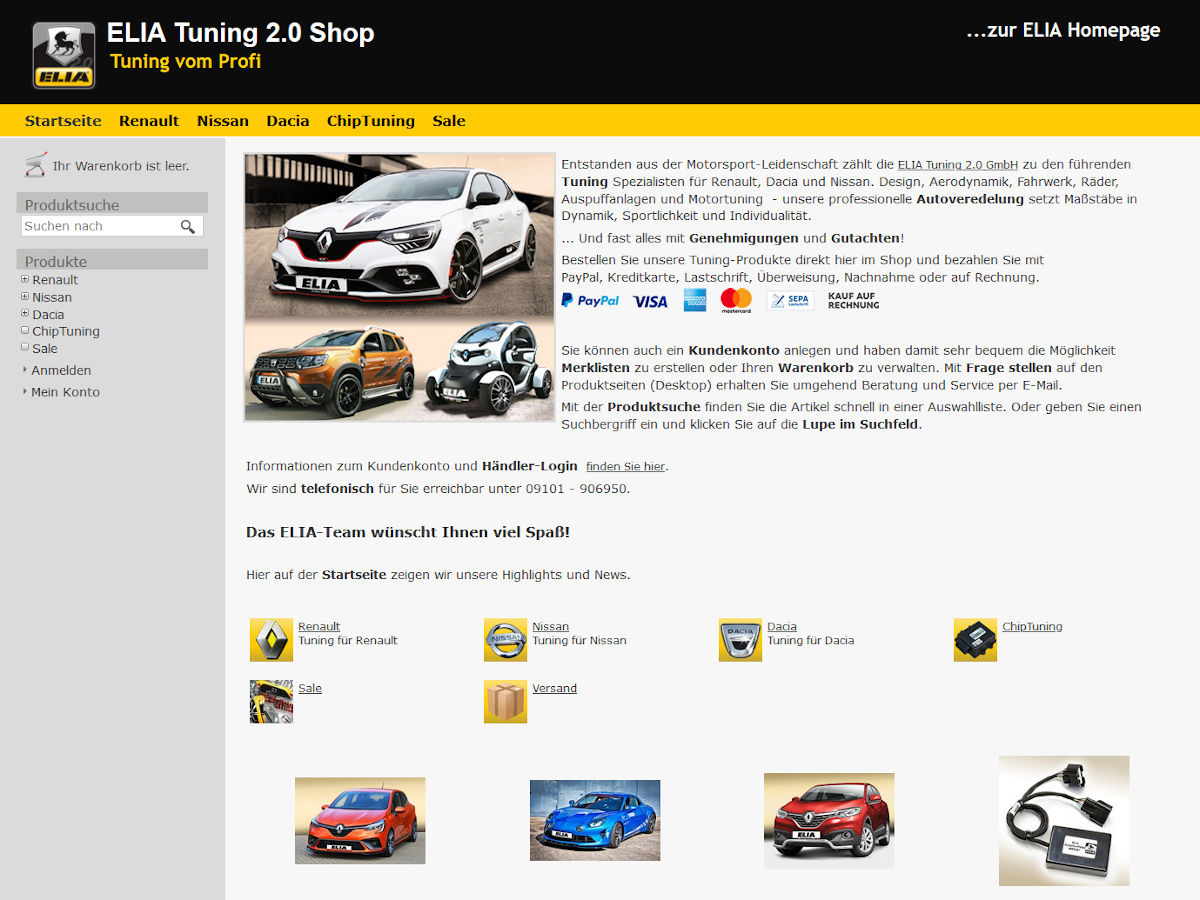Select Nissan in the Produkte tree
The image size is (1200, 900).
point(52,297)
